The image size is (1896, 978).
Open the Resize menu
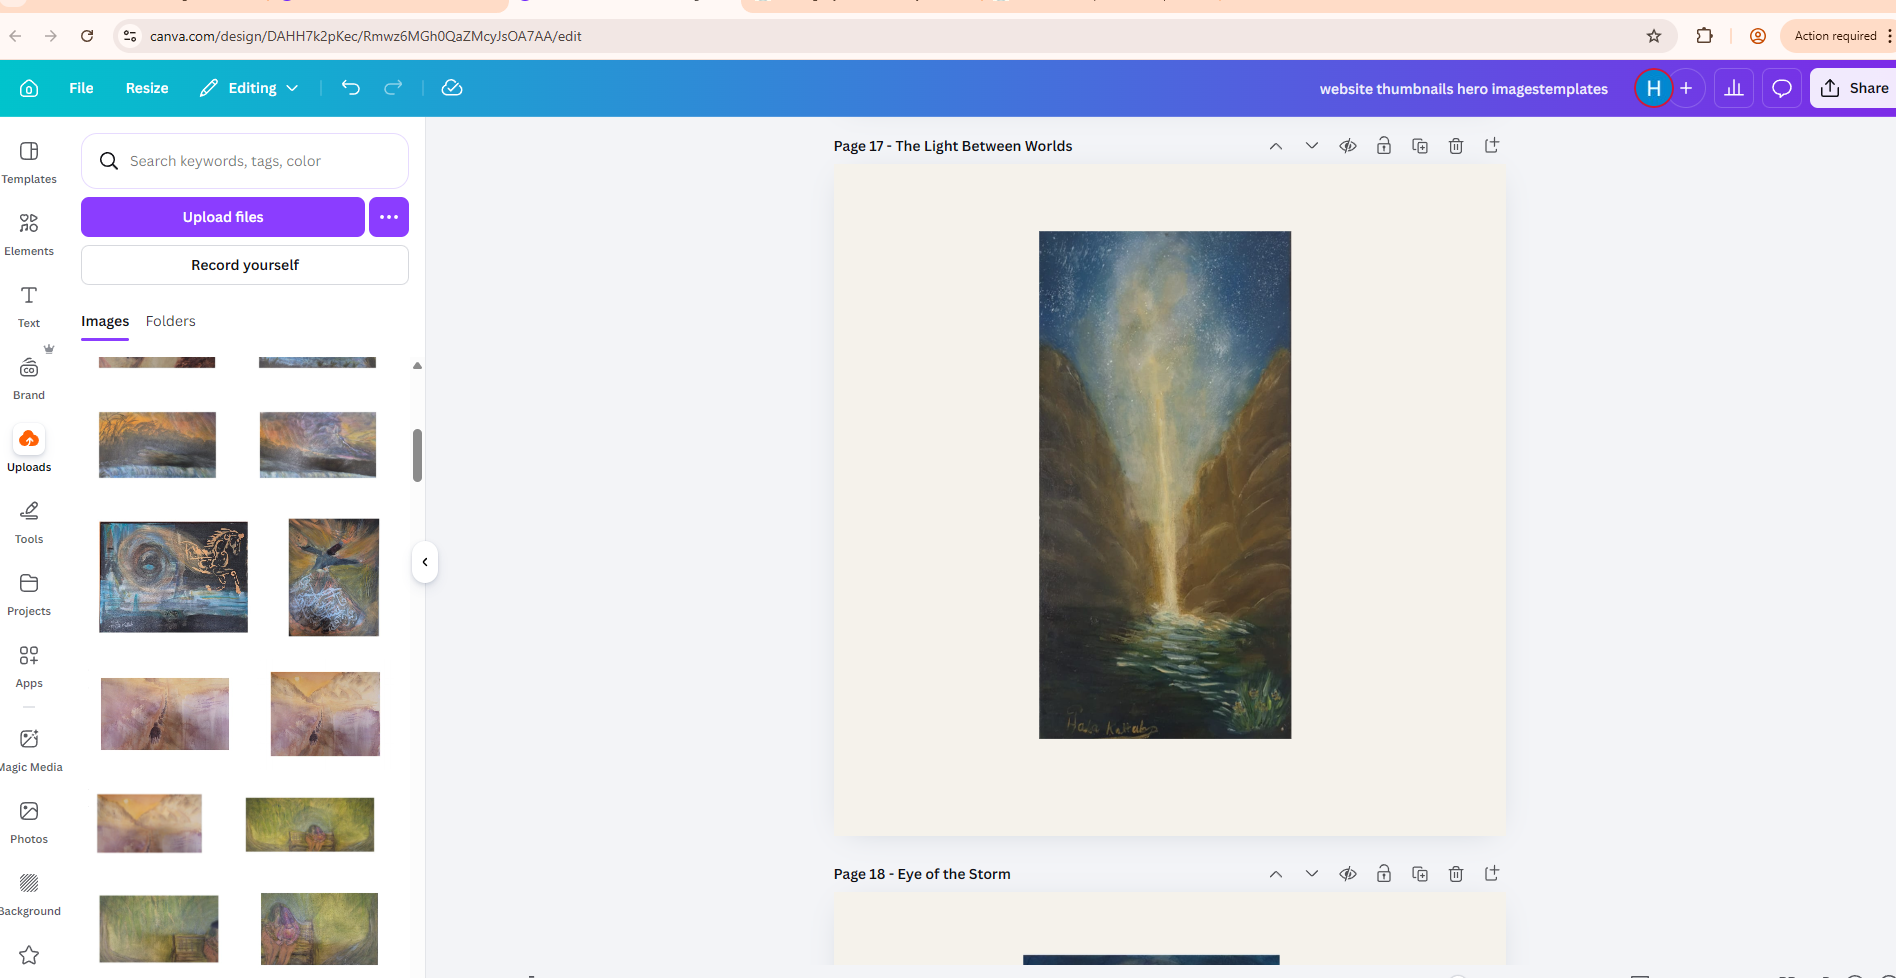point(147,88)
